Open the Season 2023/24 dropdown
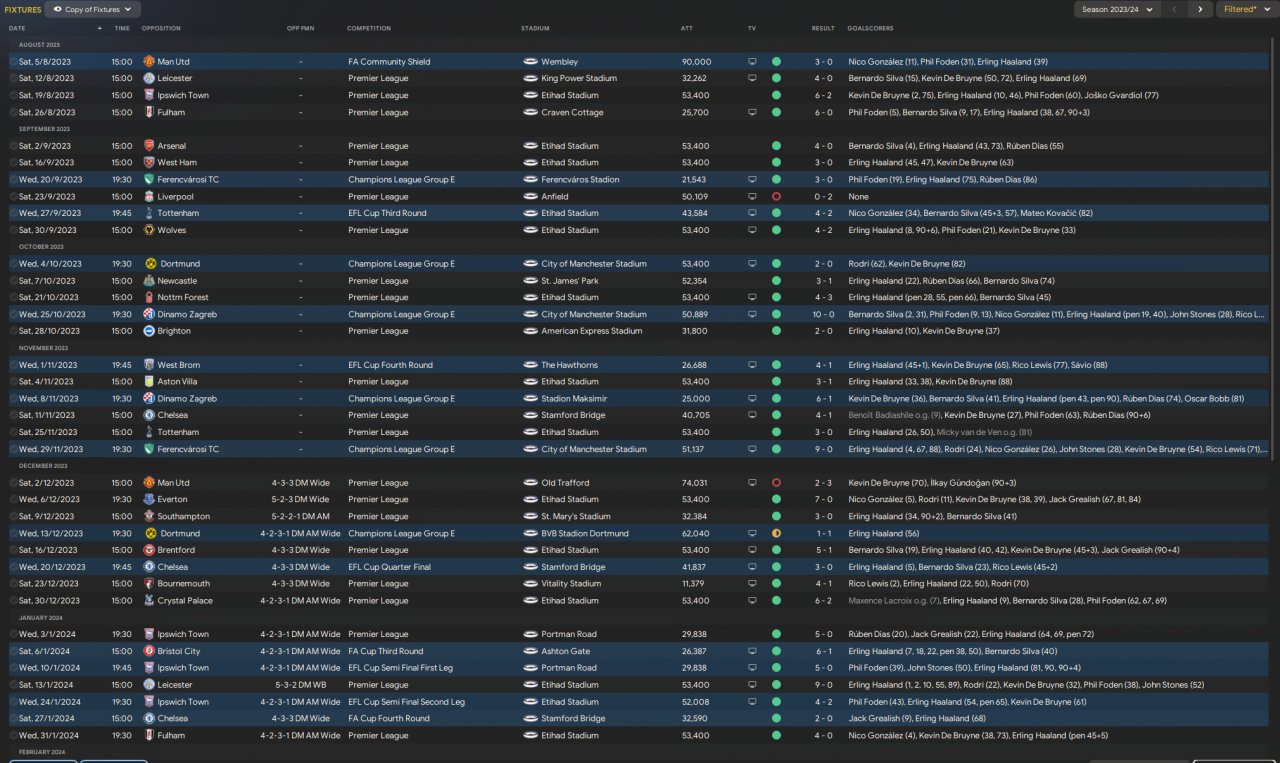1280x763 pixels. [1118, 9]
